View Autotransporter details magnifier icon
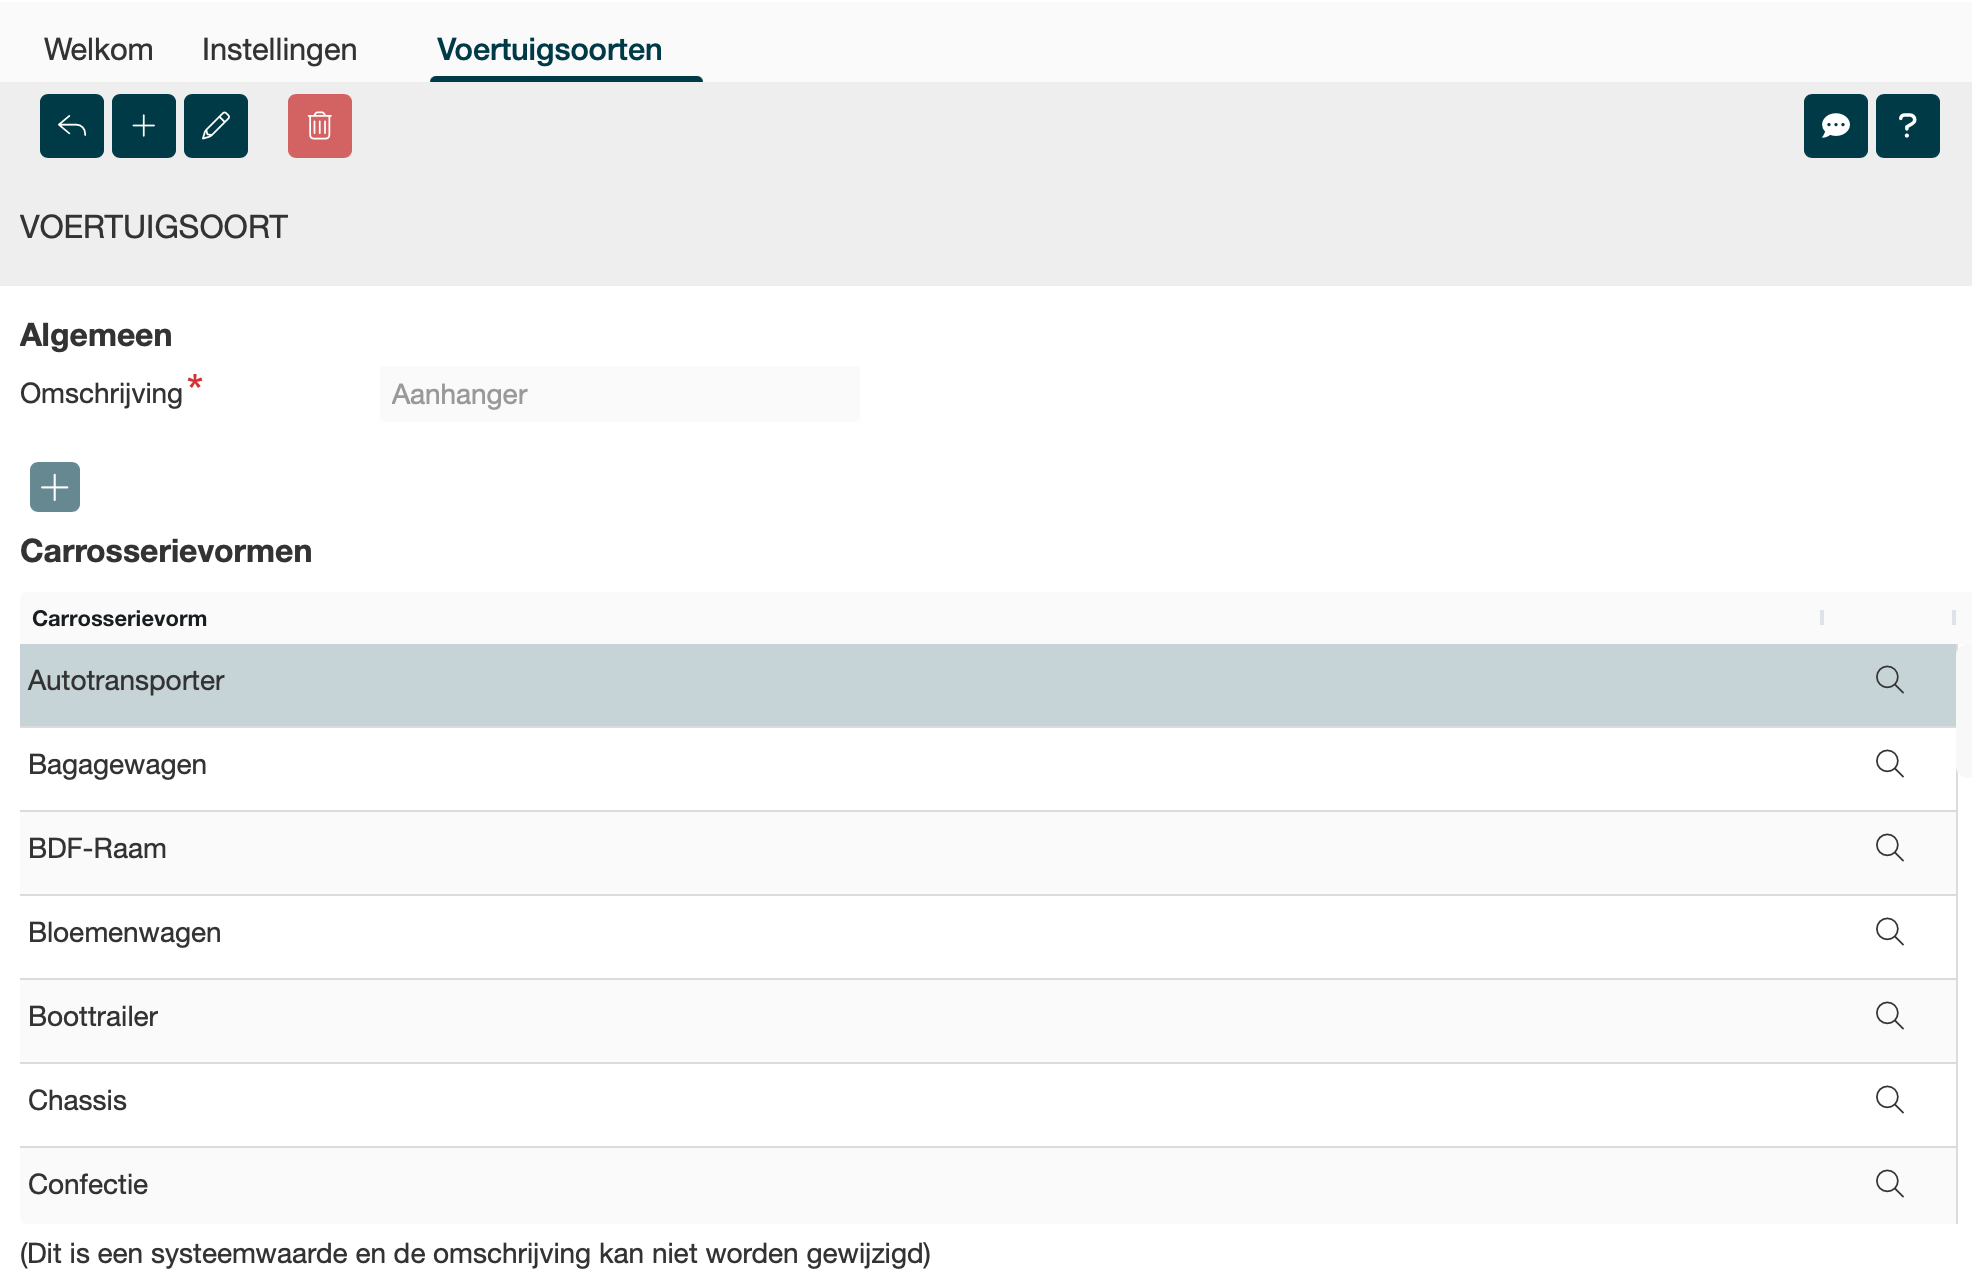This screenshot has height=1288, width=1972. 1889,680
